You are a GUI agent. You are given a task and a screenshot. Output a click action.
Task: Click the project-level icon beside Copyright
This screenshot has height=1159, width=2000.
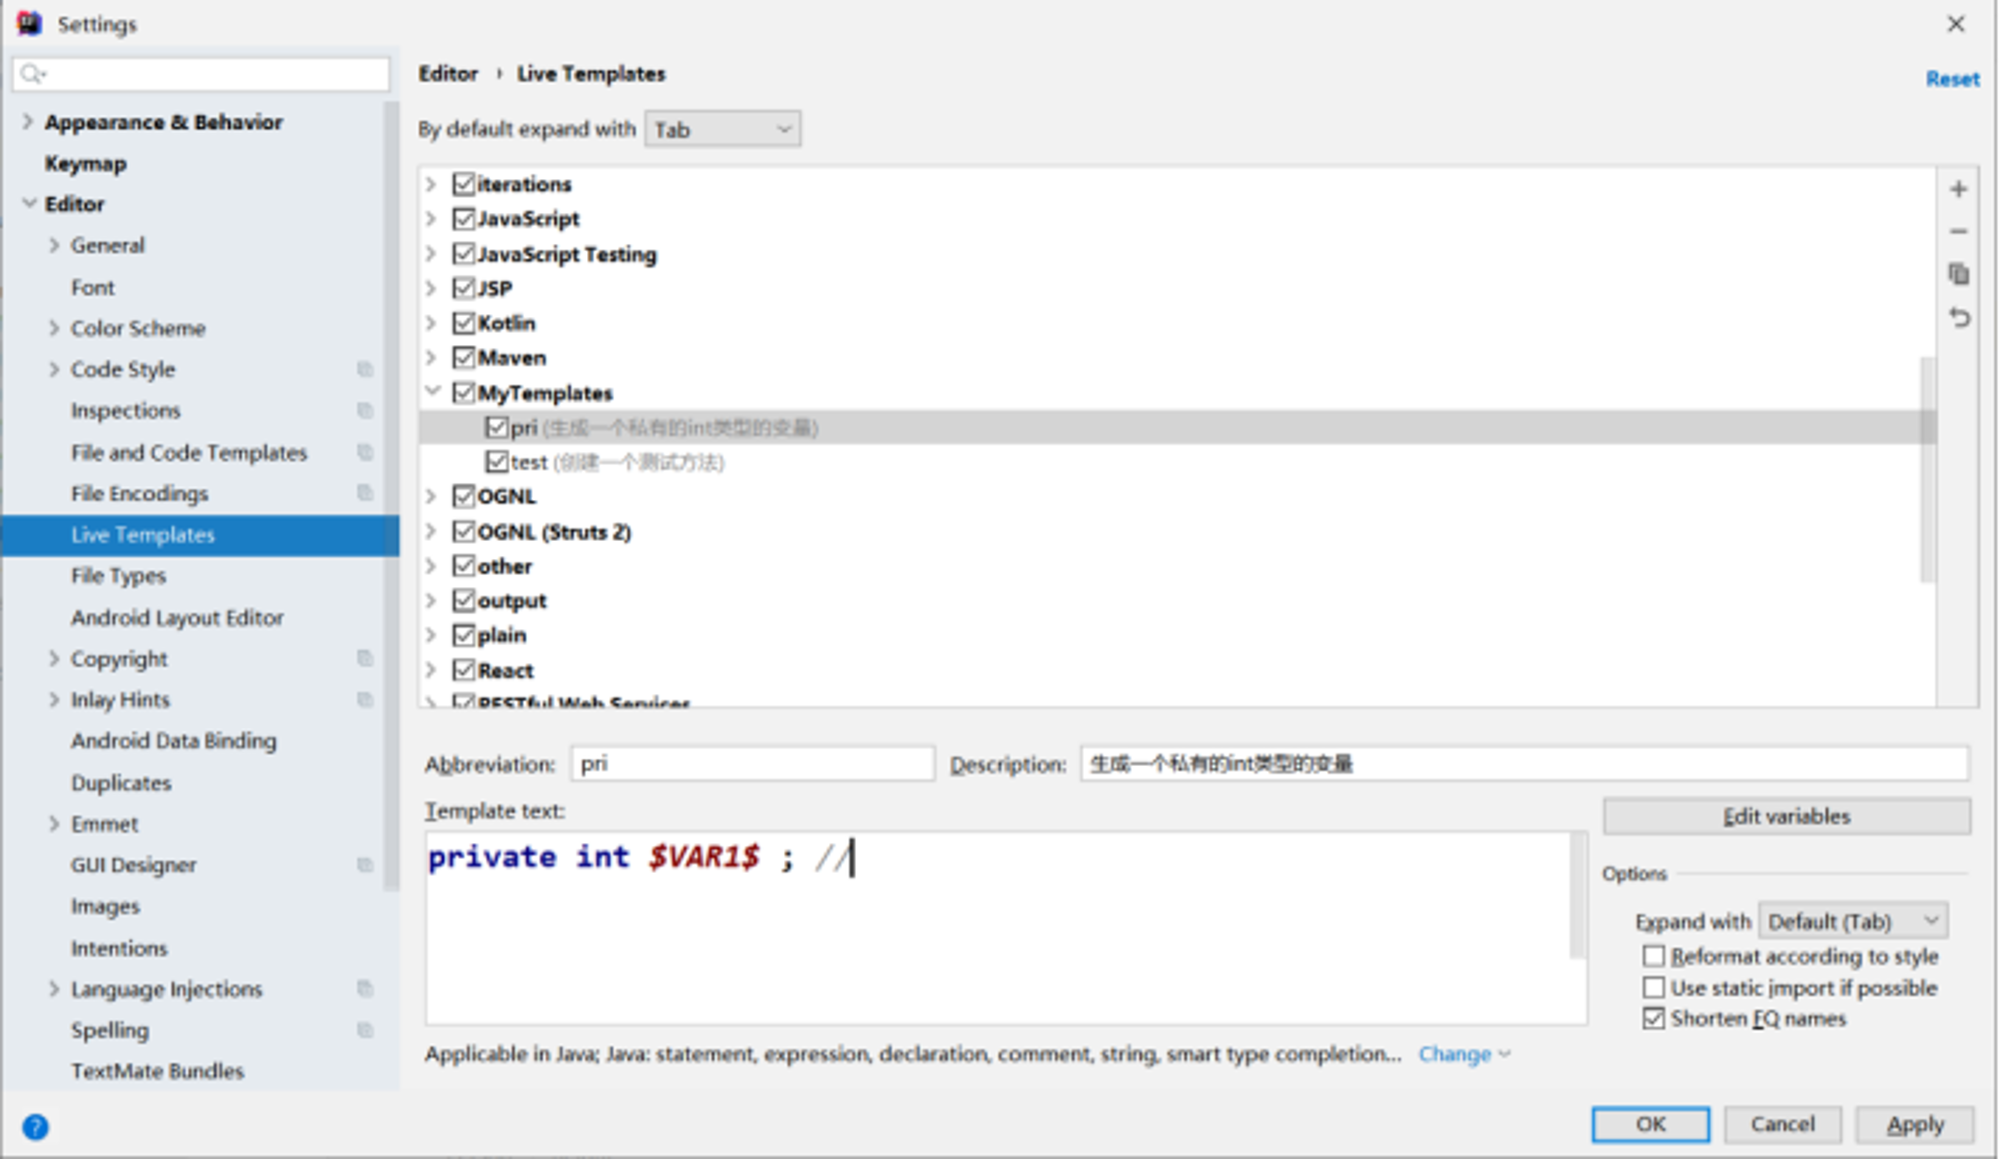pyautogui.click(x=365, y=659)
